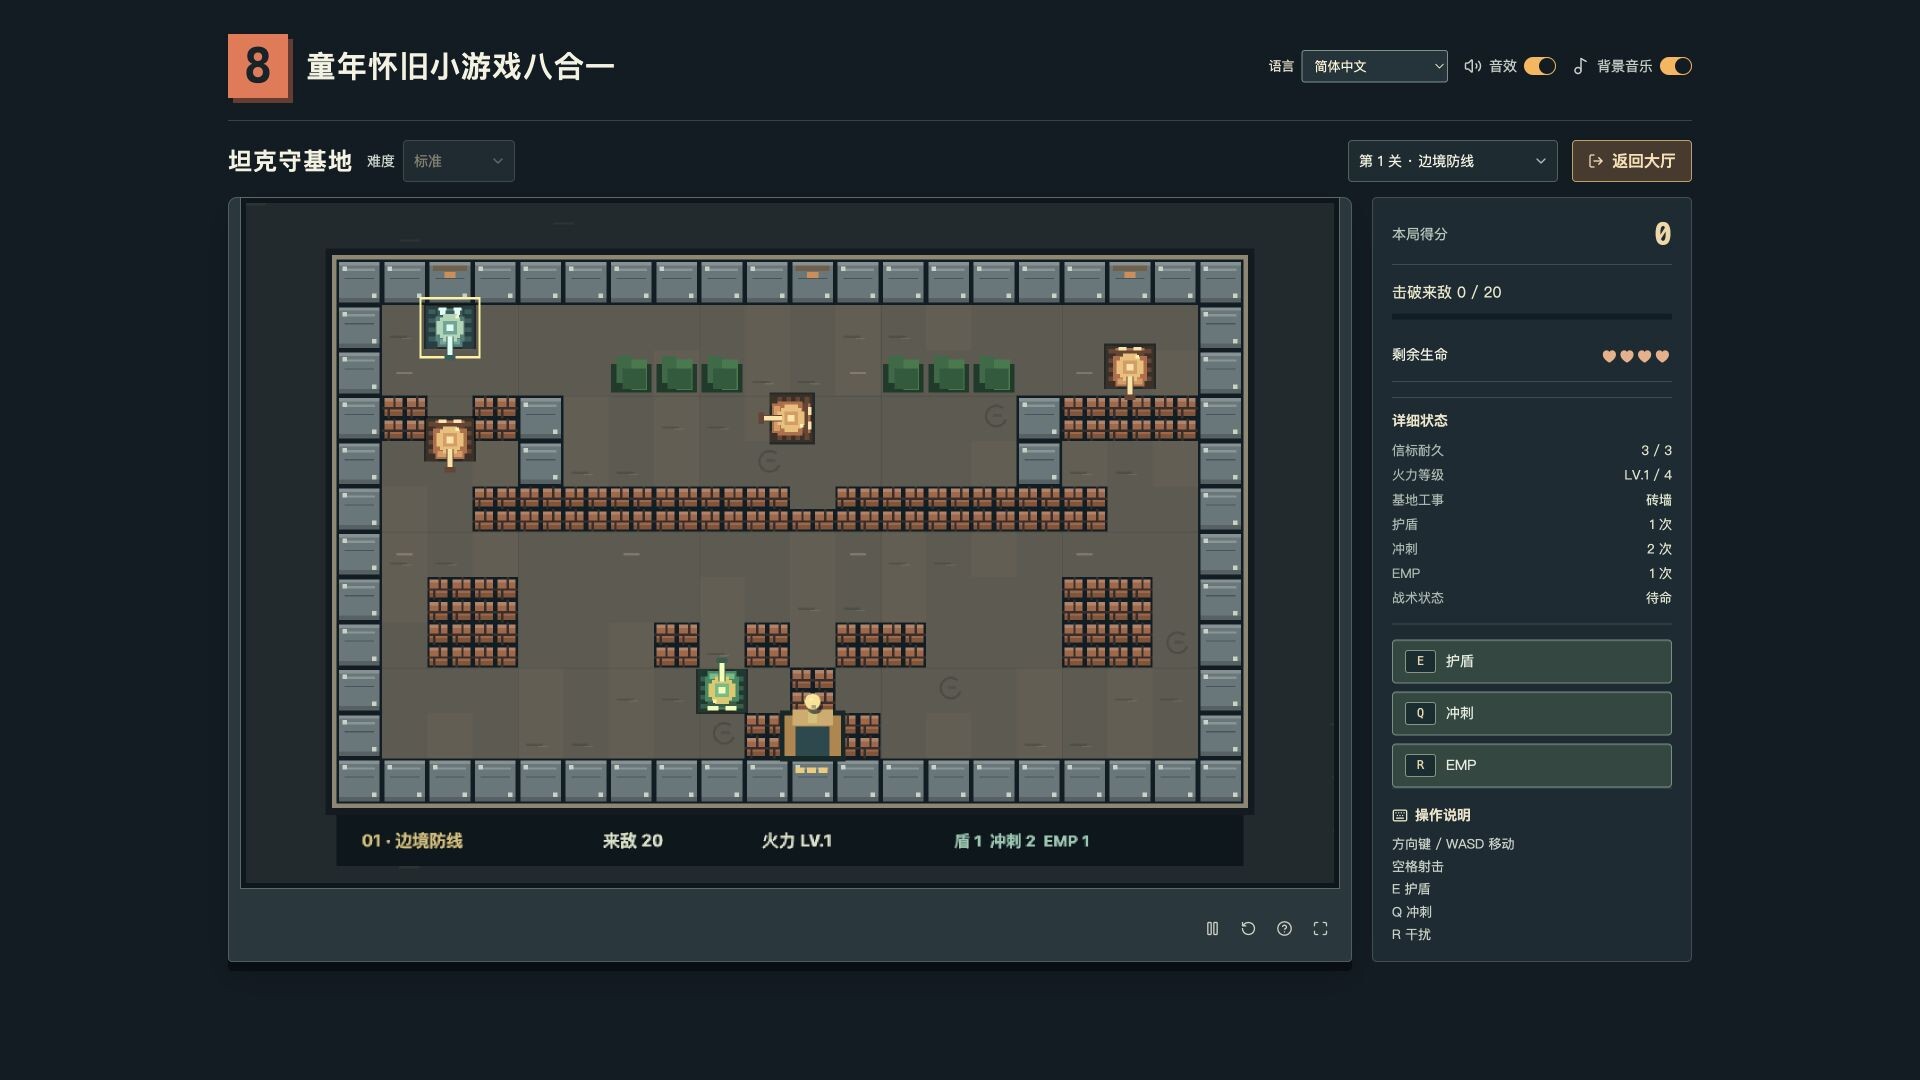The image size is (1920, 1080).
Task: Open the 难度 标准 difficulty dropdown
Action: click(459, 161)
